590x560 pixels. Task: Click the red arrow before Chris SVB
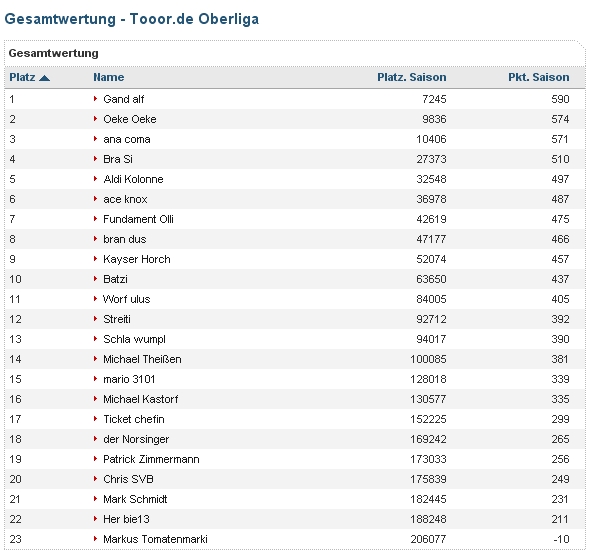click(x=96, y=479)
